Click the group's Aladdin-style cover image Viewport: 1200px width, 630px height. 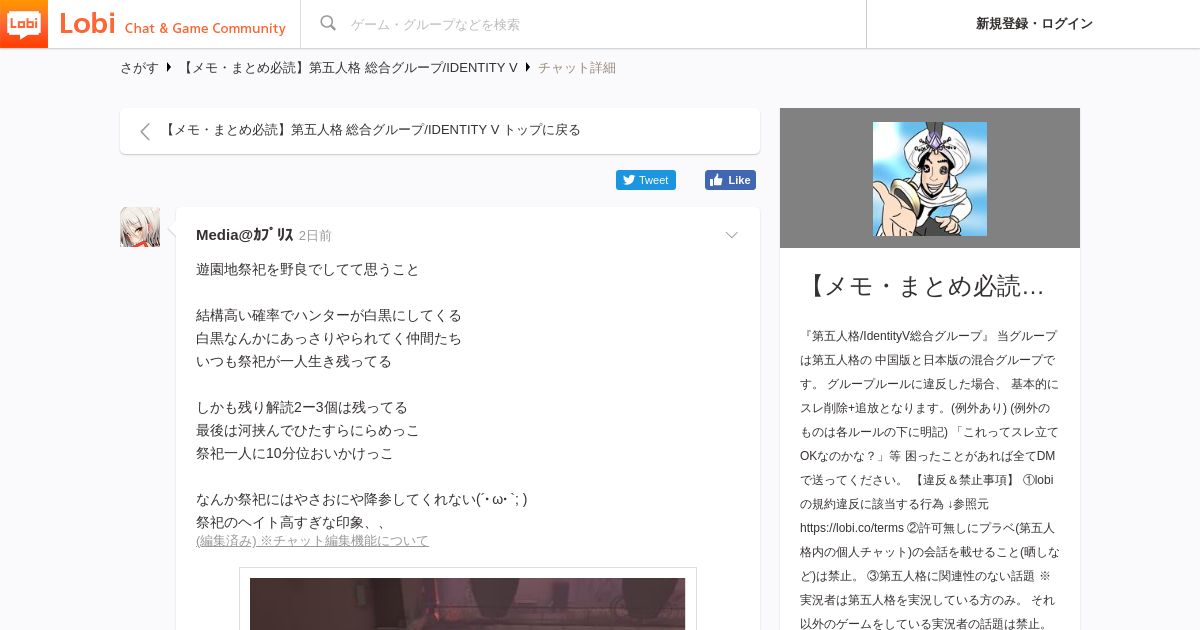coord(930,179)
